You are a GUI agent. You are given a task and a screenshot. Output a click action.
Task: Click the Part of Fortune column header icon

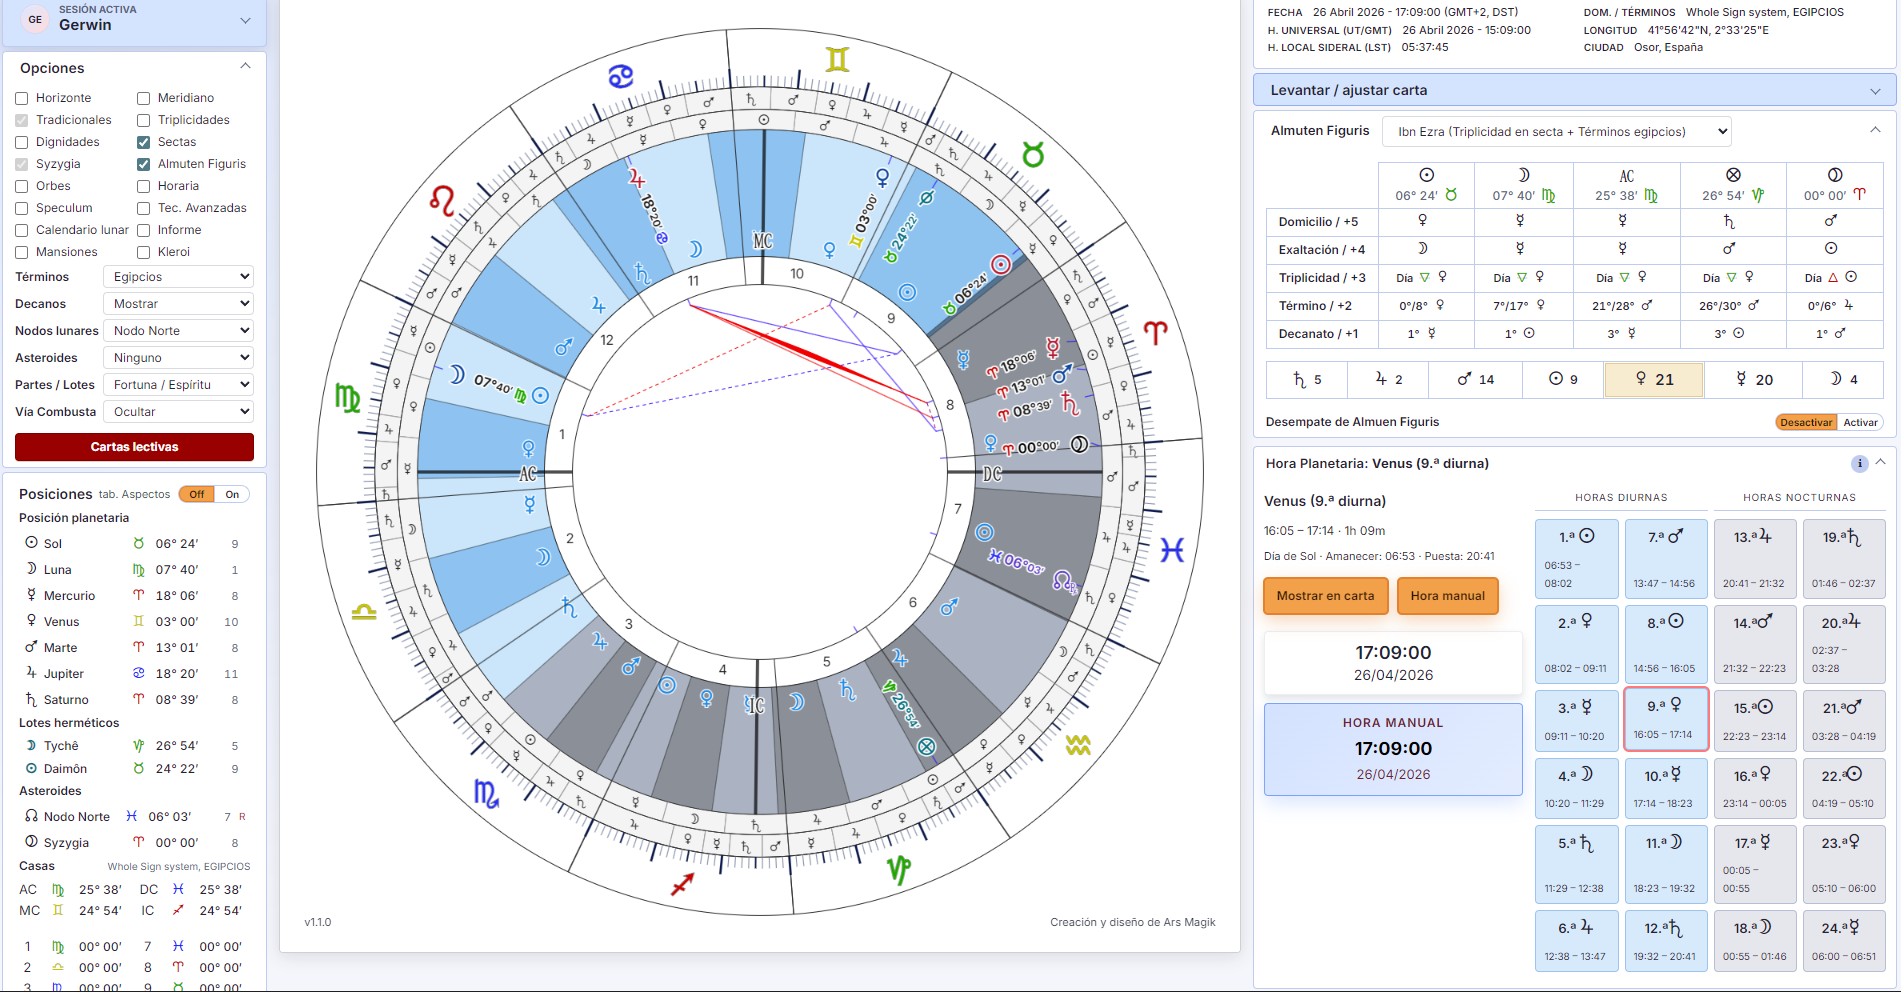[x=1733, y=175]
